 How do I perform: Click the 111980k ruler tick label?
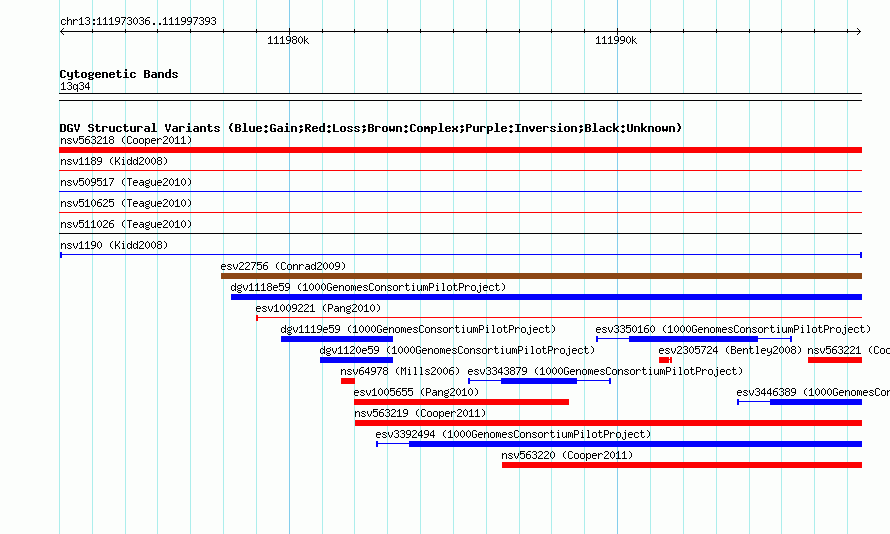pyautogui.click(x=288, y=40)
